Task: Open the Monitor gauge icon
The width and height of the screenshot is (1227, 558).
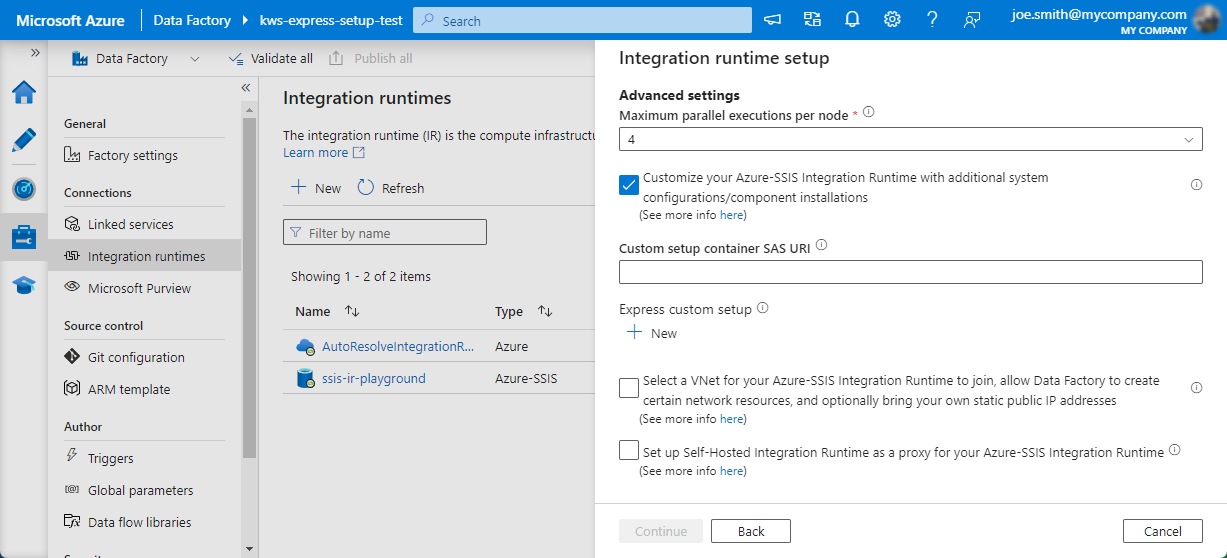Action: coord(24,189)
